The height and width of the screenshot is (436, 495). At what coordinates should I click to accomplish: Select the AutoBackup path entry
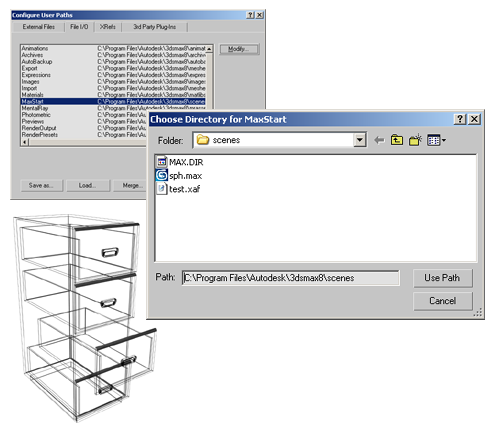pyautogui.click(x=113, y=62)
